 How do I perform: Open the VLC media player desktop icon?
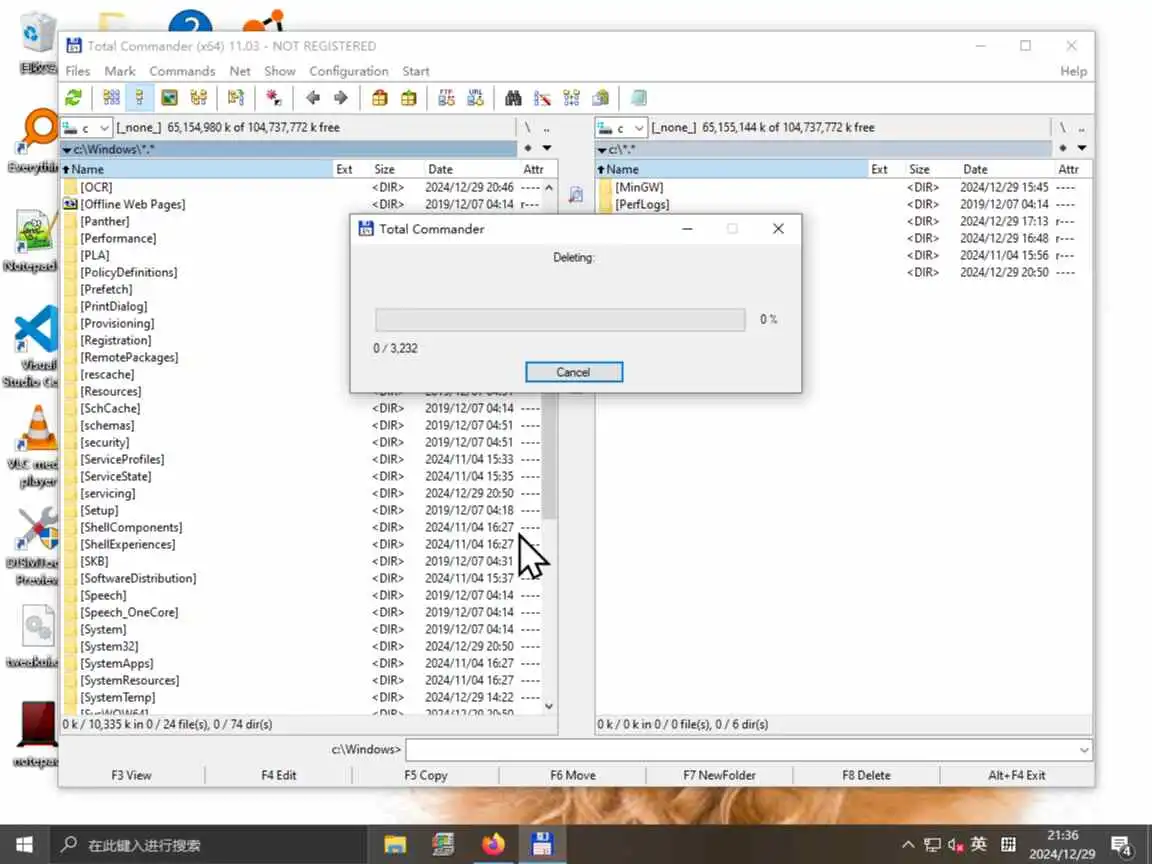tap(33, 445)
